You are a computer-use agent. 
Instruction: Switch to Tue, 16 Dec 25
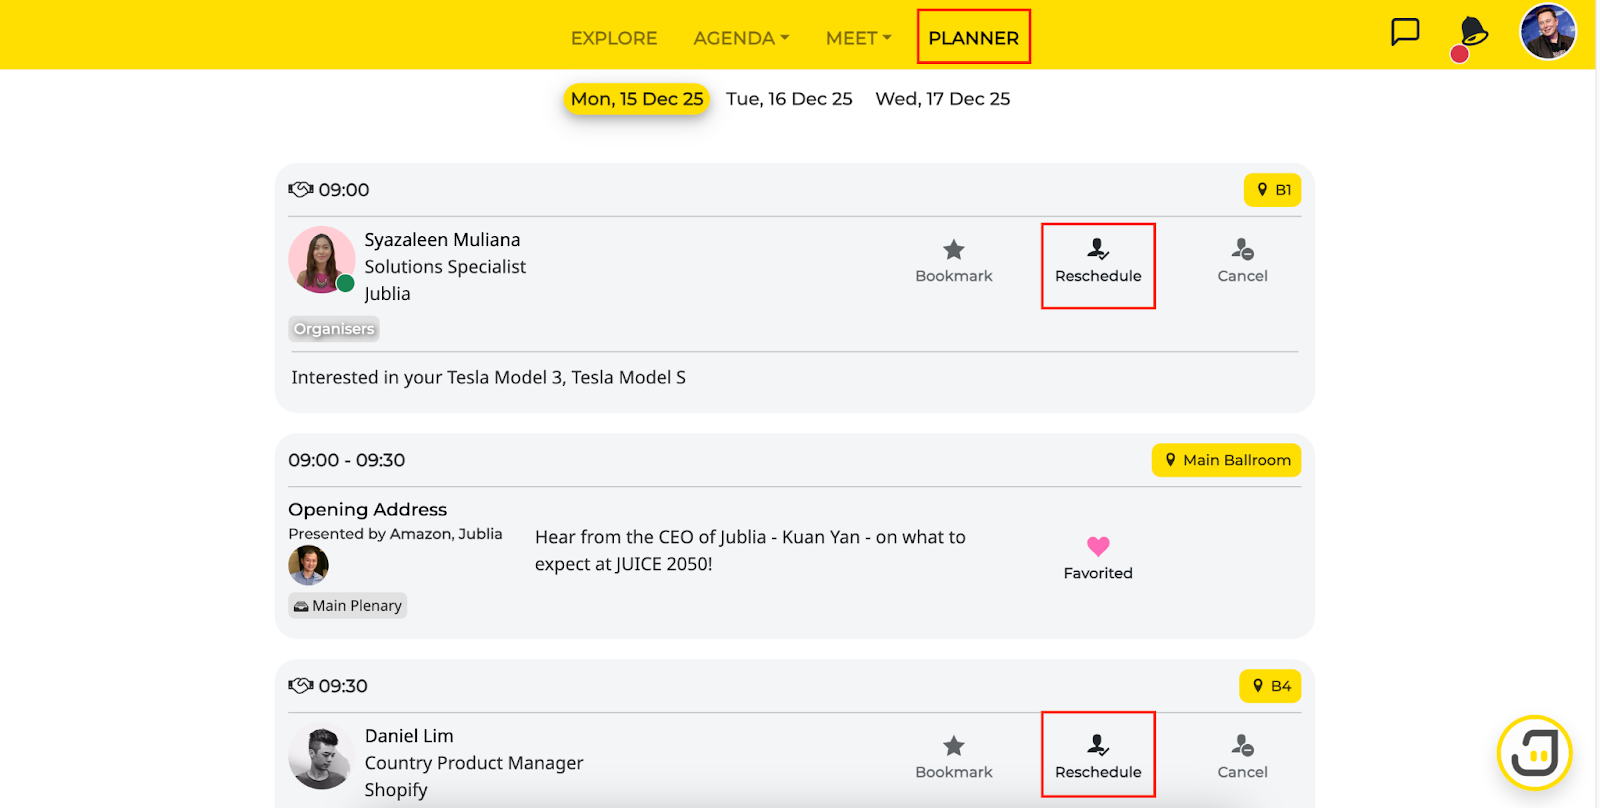789,99
